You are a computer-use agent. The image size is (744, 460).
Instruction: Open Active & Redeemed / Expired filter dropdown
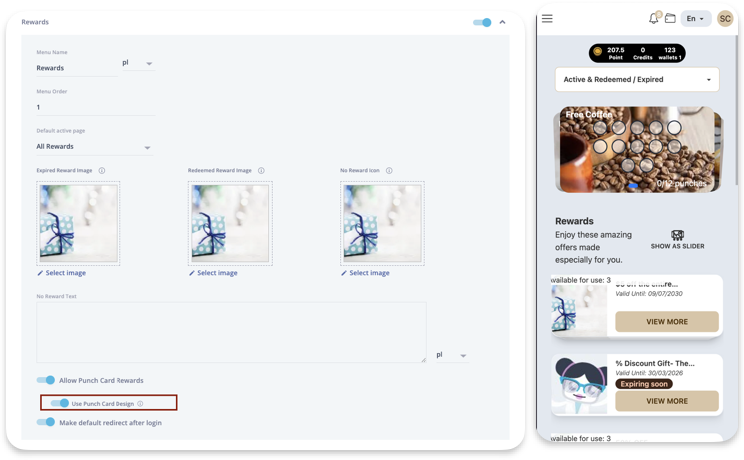click(x=637, y=79)
